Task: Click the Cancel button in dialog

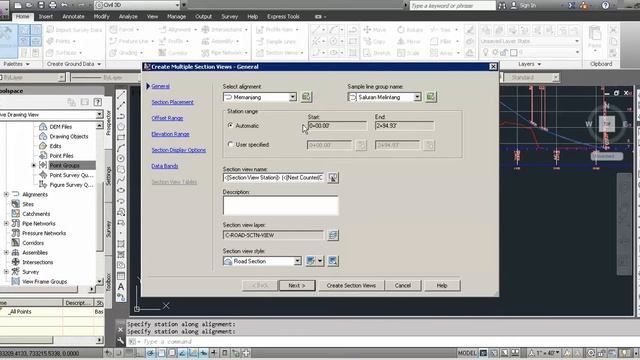Action: coord(403,285)
